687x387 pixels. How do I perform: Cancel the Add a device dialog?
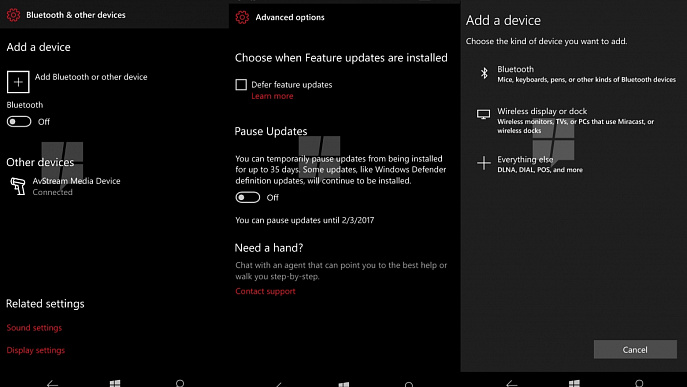[x=635, y=349]
